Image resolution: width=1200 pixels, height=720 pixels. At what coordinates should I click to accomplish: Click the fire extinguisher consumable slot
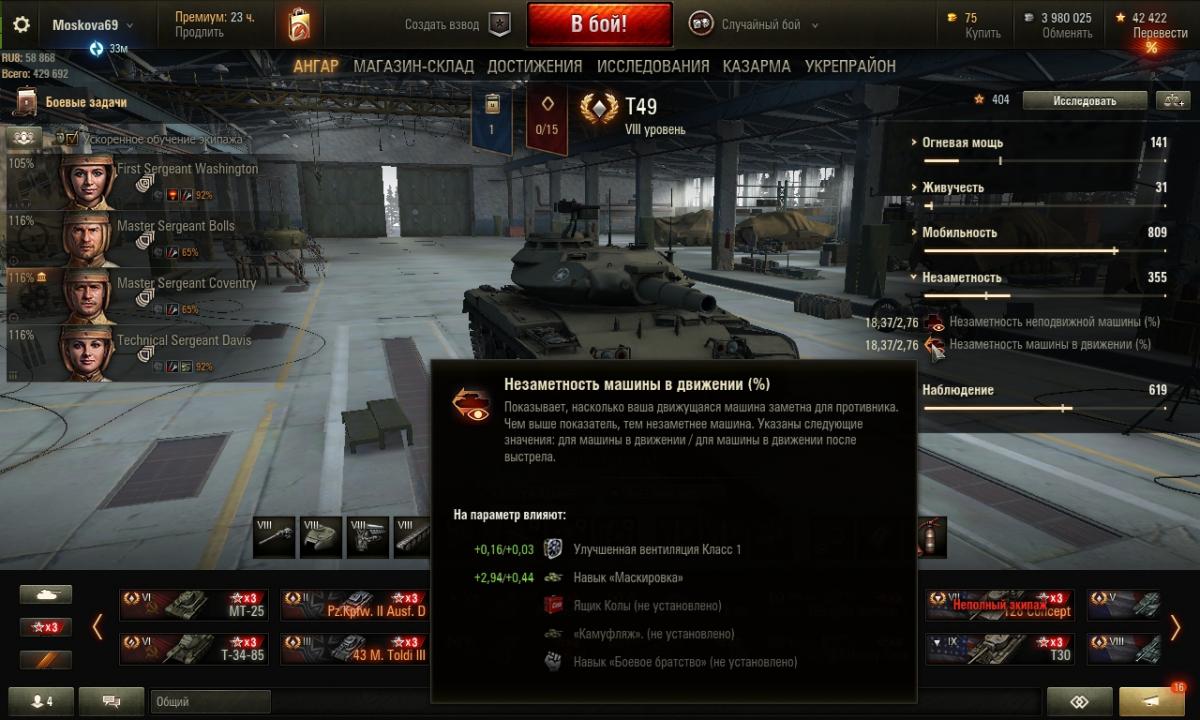pyautogui.click(x=930, y=537)
